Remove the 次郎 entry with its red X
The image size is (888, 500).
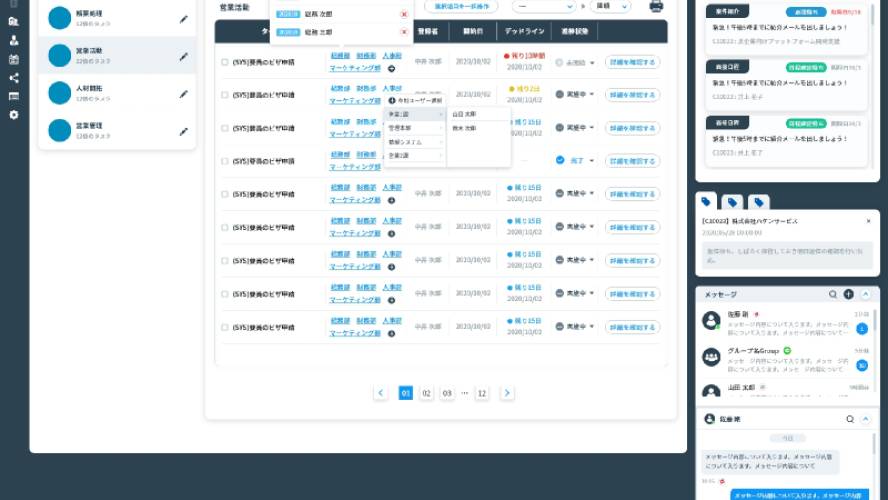tap(404, 14)
